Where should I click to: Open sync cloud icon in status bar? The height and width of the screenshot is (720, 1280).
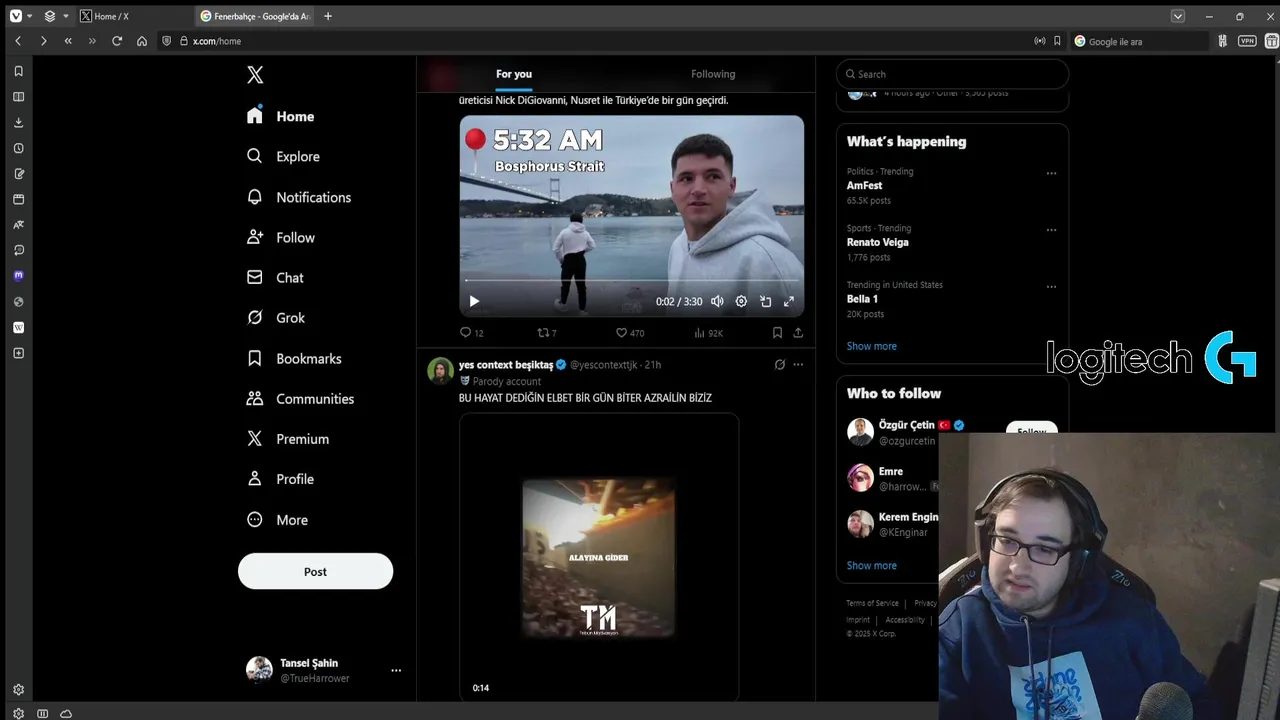point(66,714)
